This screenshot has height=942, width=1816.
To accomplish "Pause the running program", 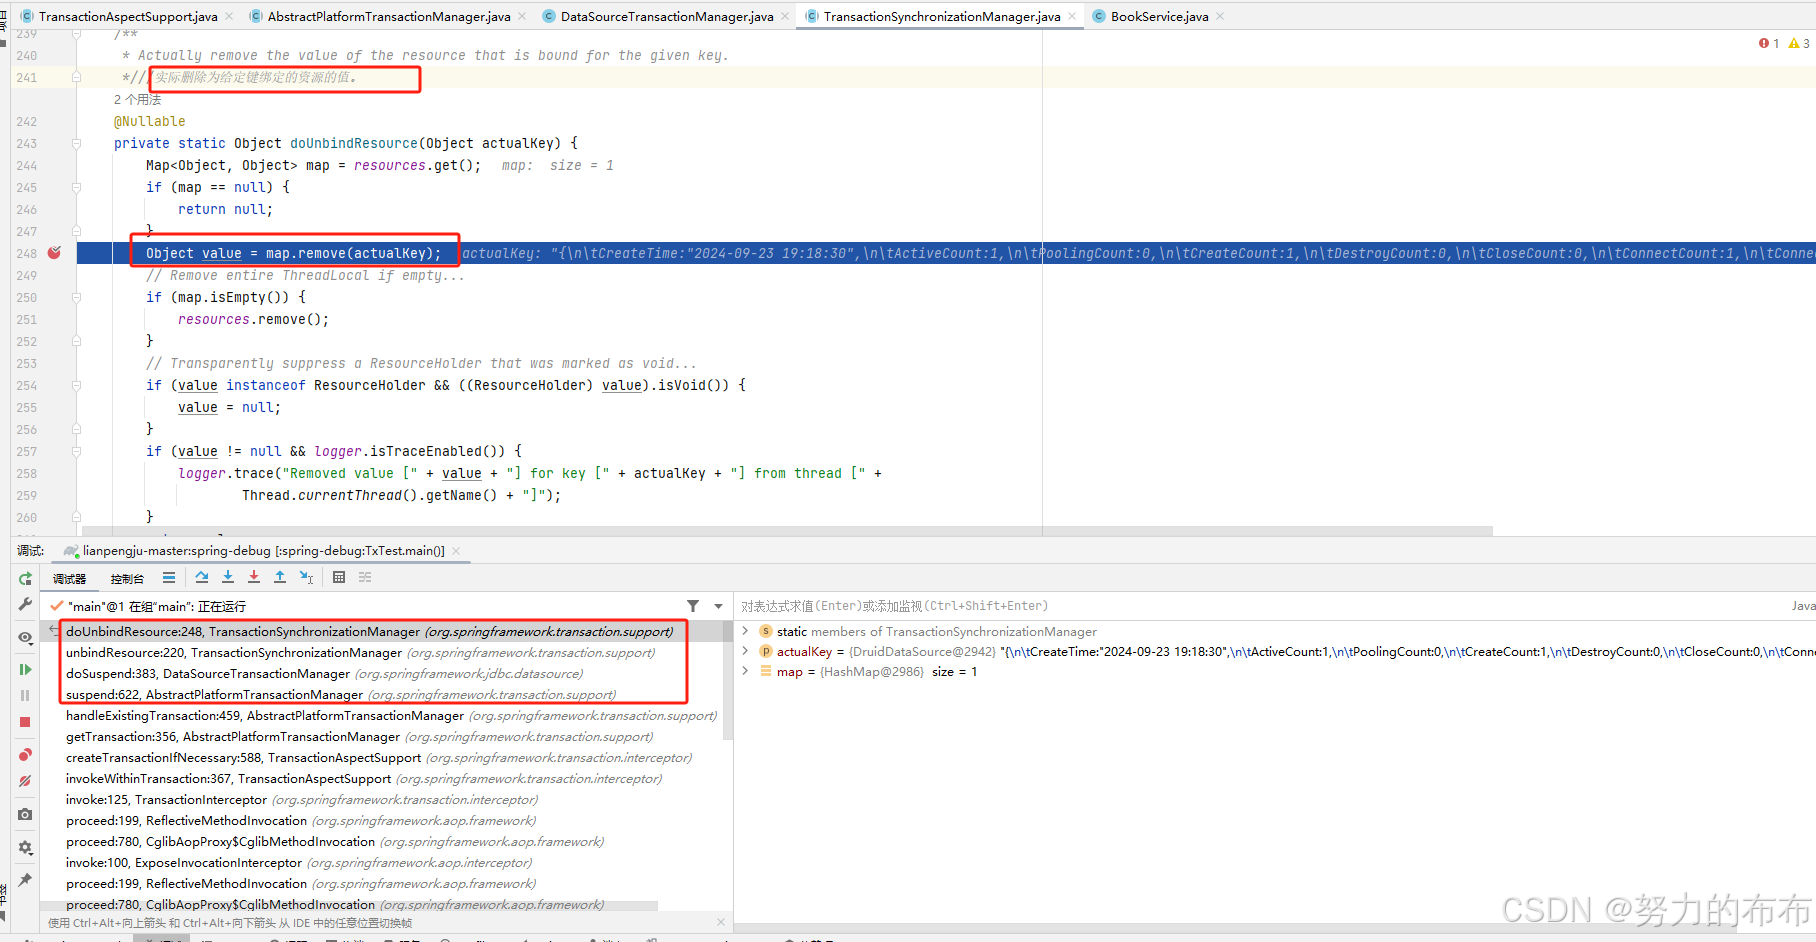I will coord(25,695).
